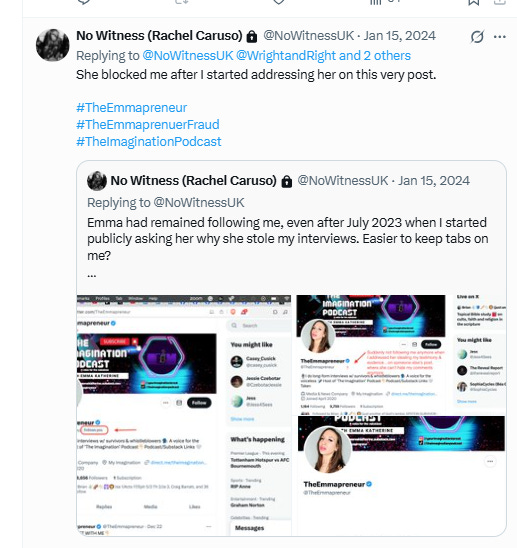
Task: Click the bookmark icon at the top right
Action: pos(474,2)
